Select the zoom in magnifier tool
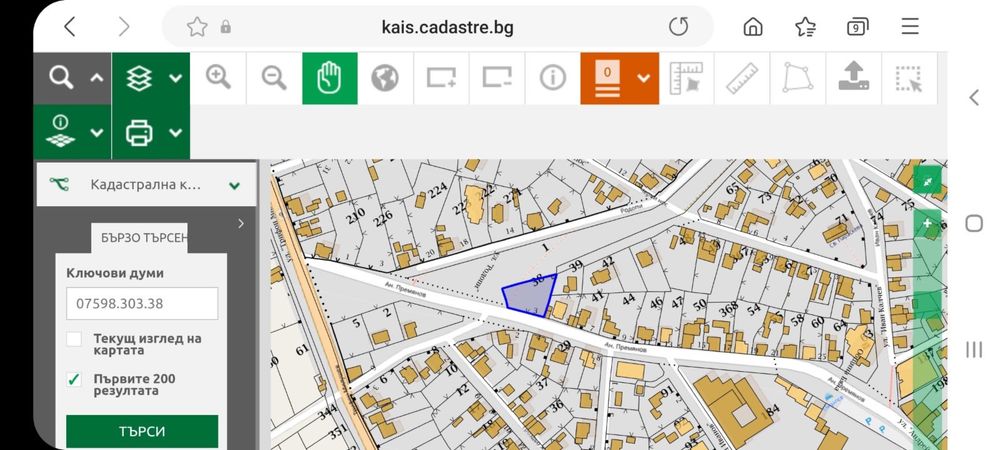The width and height of the screenshot is (1000, 450). pyautogui.click(x=218, y=78)
